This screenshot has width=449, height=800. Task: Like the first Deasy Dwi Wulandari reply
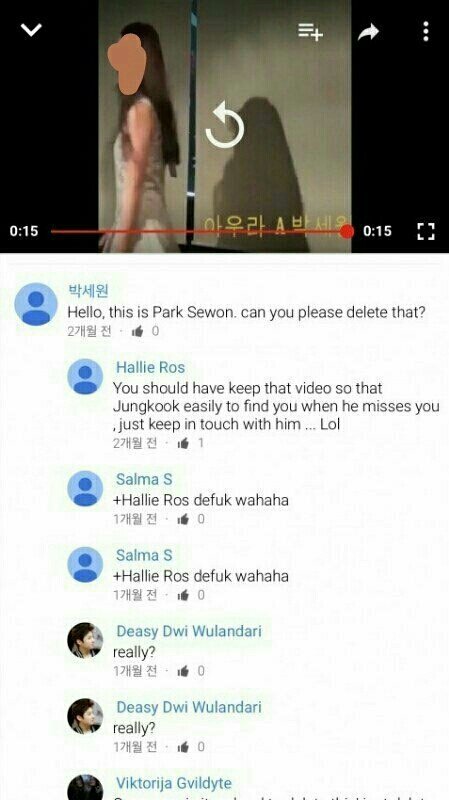[x=183, y=671]
